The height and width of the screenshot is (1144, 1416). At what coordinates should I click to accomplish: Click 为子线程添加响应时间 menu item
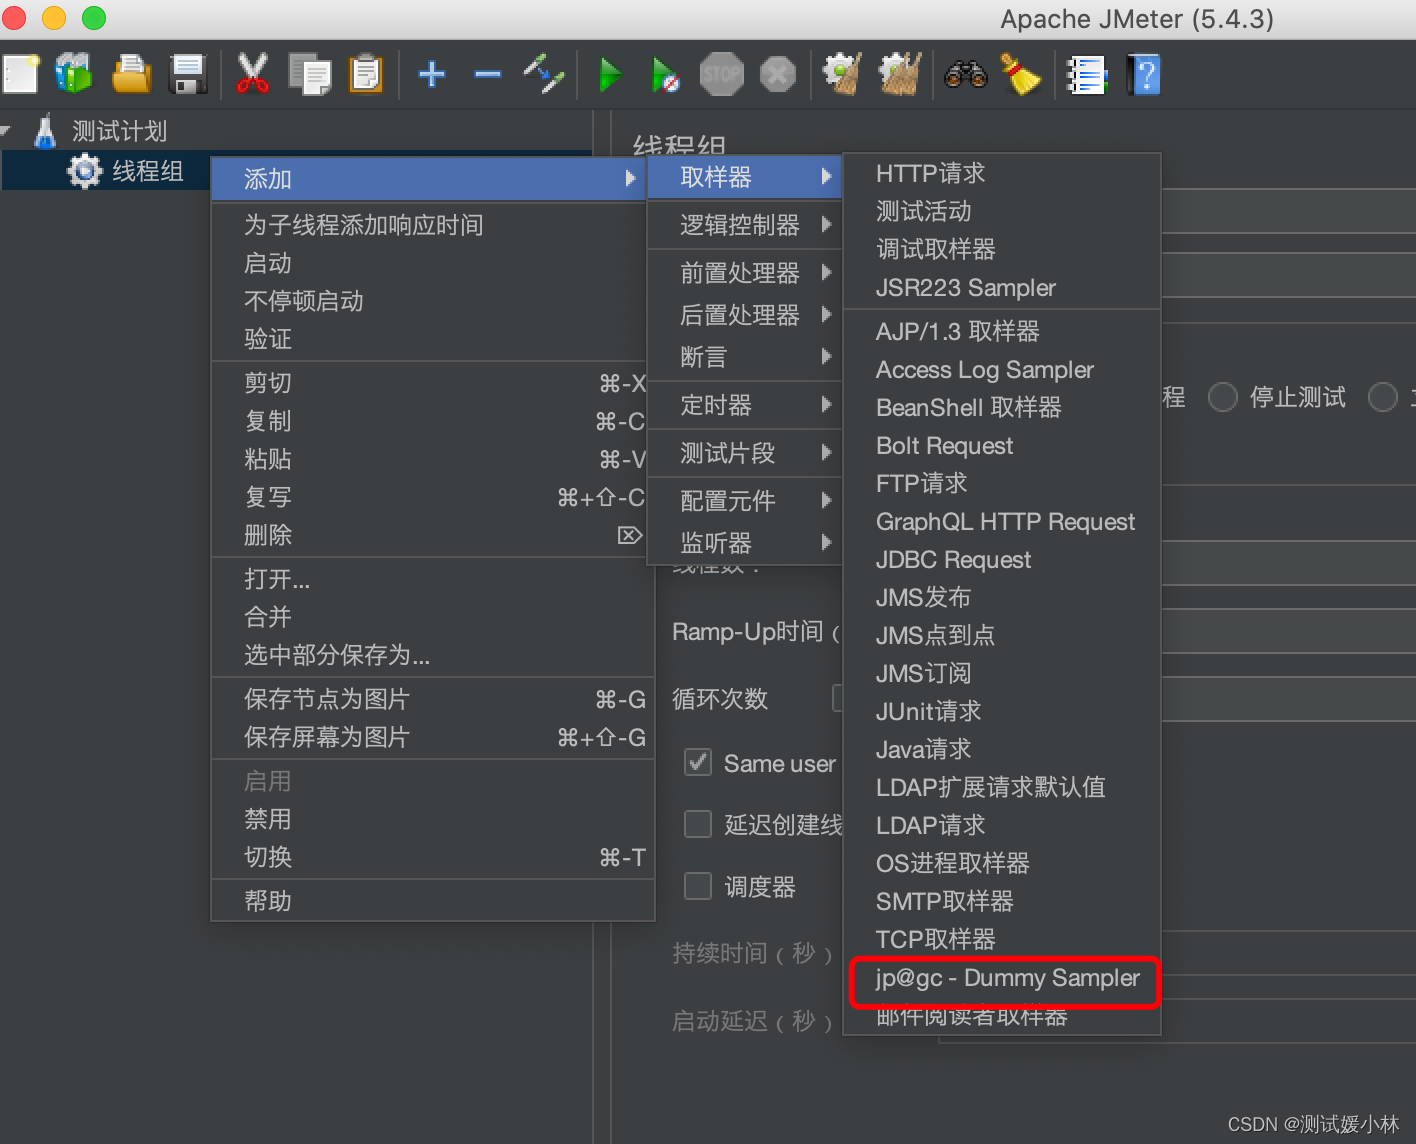coord(433,225)
